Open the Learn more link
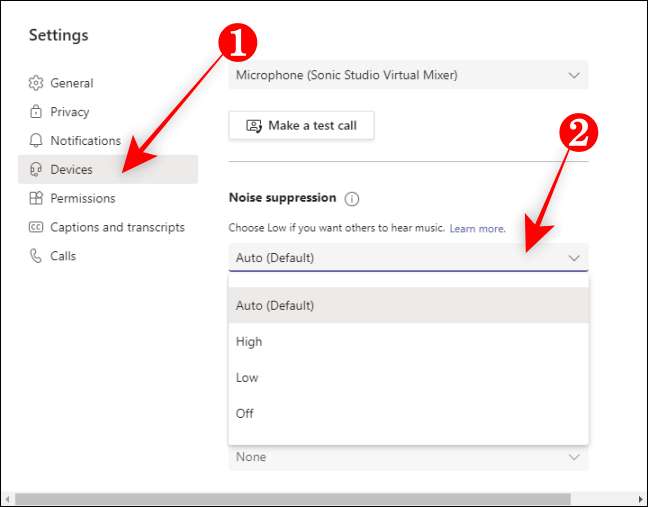648x507 pixels. pyautogui.click(x=477, y=229)
